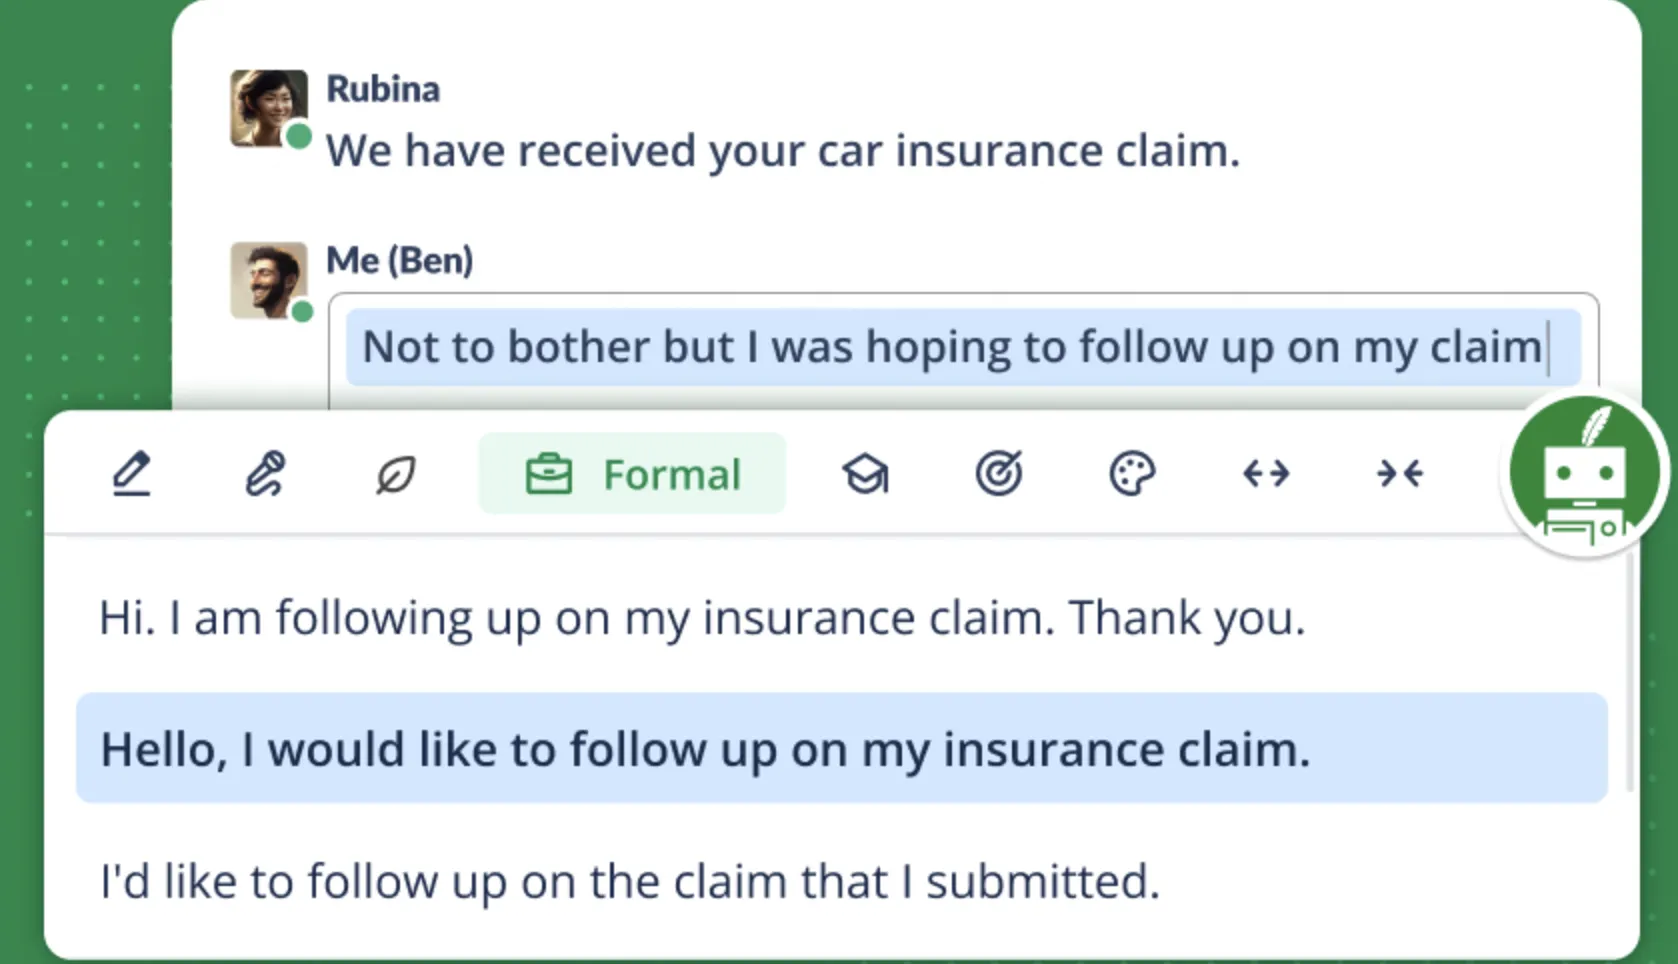This screenshot has width=1678, height=964.
Task: Open the QuillBot robot logo button
Action: 1583,472
